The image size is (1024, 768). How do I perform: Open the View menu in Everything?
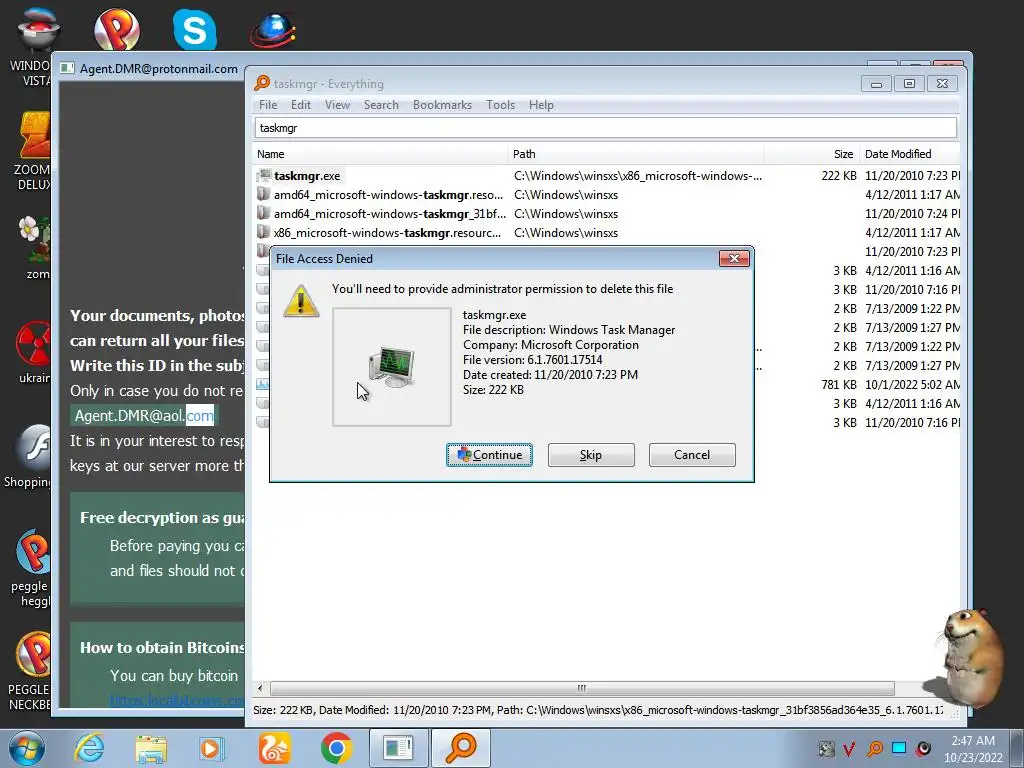[x=338, y=104]
